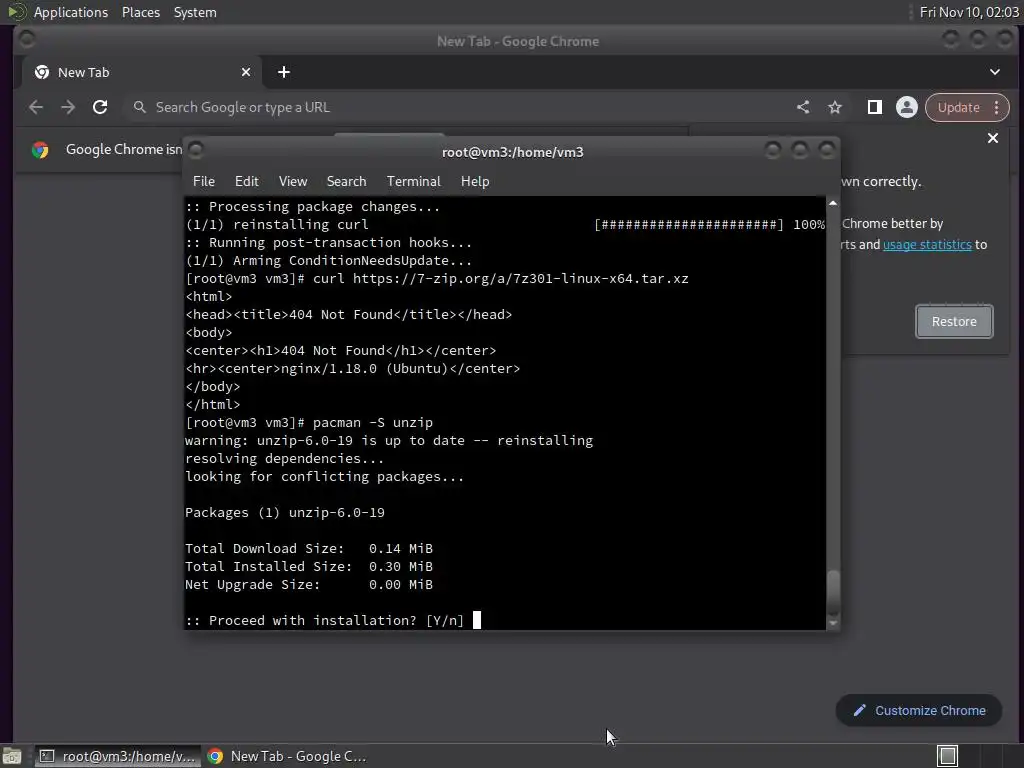Open the terminal Edit menu
Image resolution: width=1024 pixels, height=768 pixels.
[246, 181]
